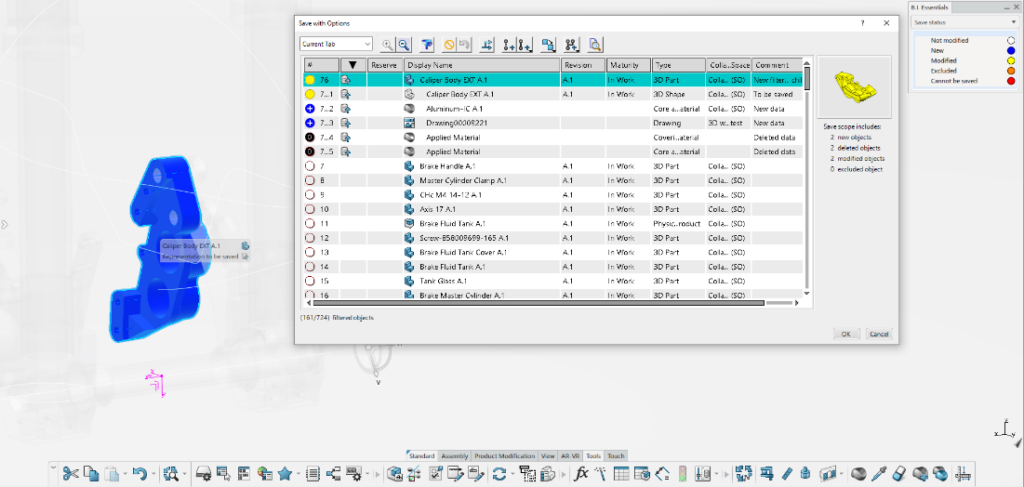The image size is (1024, 487).
Task: Click the yellow Modified color swatch
Action: point(1010,59)
